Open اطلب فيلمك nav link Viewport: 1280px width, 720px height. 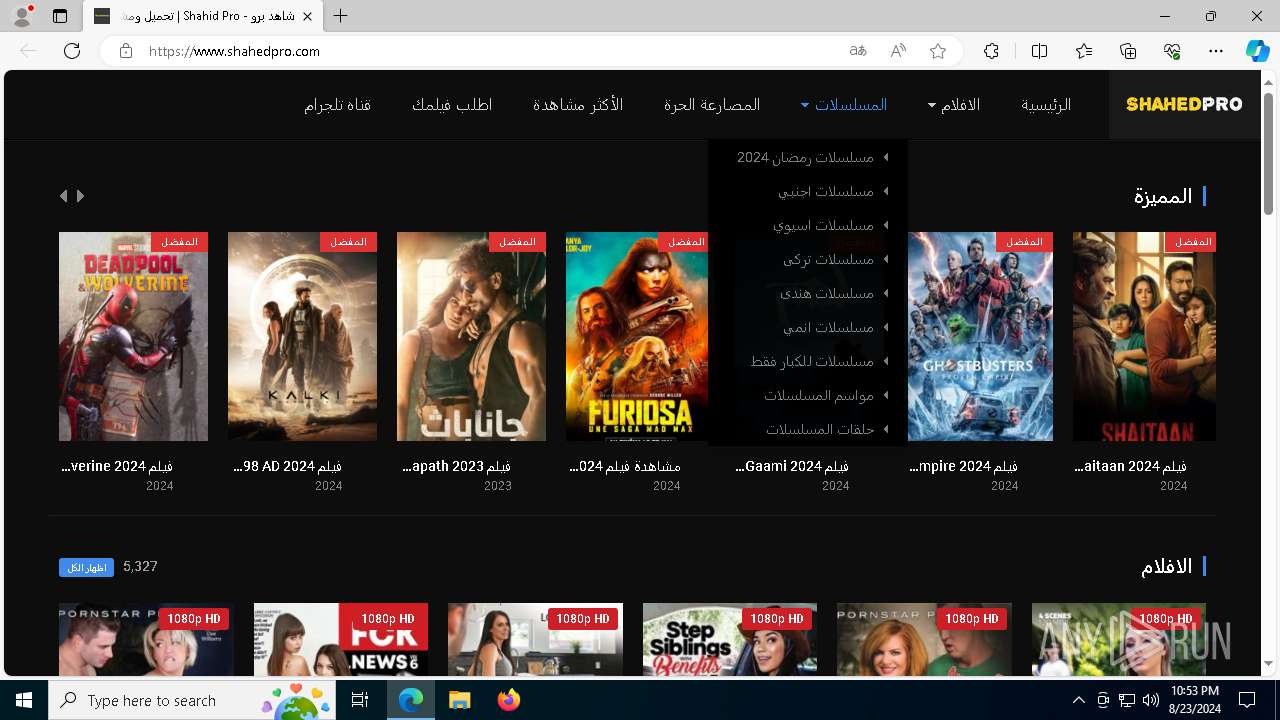click(x=452, y=105)
